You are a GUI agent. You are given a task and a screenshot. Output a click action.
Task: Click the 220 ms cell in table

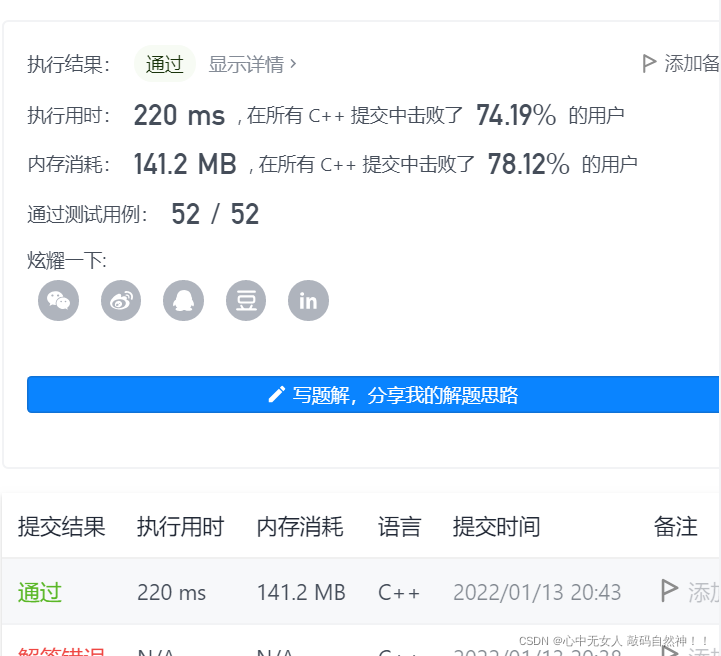pos(172,593)
